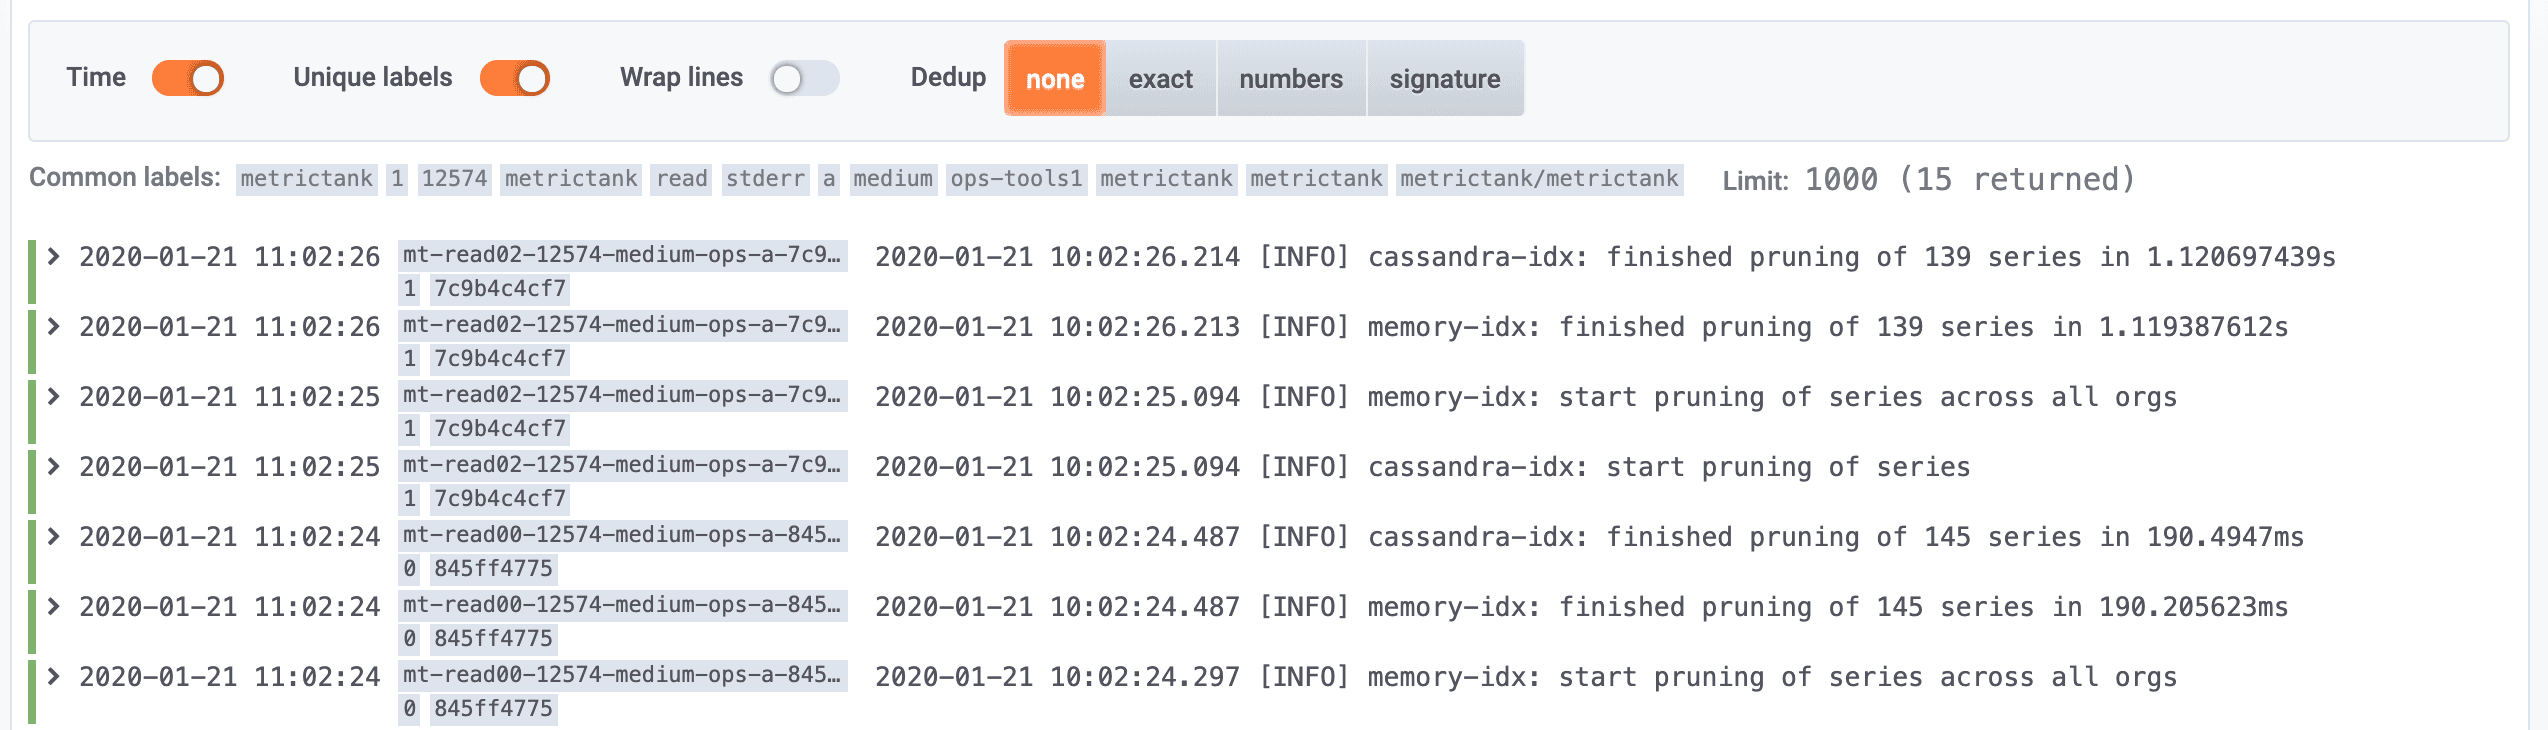Enable the Wrap lines switch
Viewport: 2548px width, 730px height.
(x=804, y=78)
